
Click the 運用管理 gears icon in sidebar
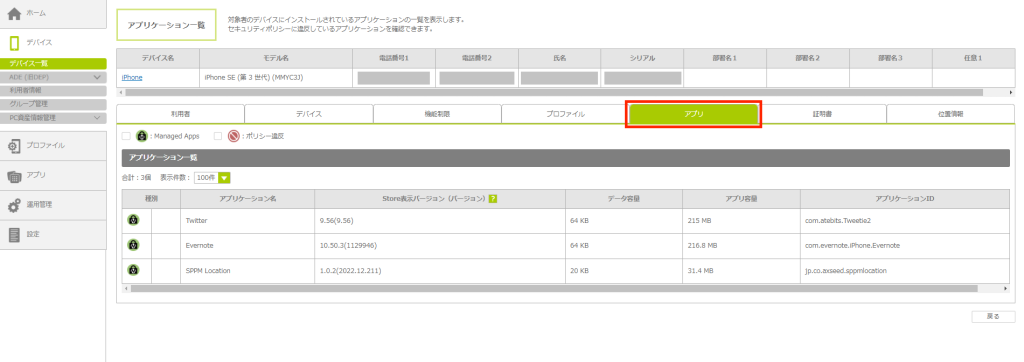pyautogui.click(x=14, y=205)
